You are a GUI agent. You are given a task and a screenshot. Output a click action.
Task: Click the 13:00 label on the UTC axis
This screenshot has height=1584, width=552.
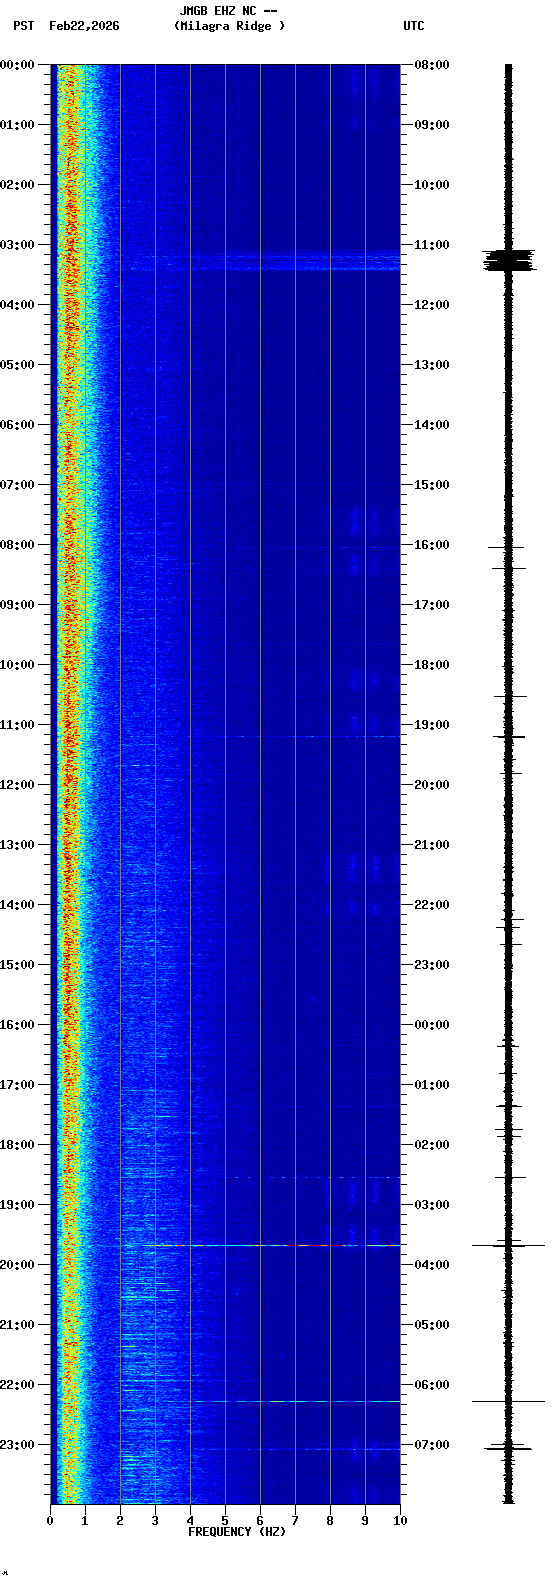pyautogui.click(x=432, y=365)
